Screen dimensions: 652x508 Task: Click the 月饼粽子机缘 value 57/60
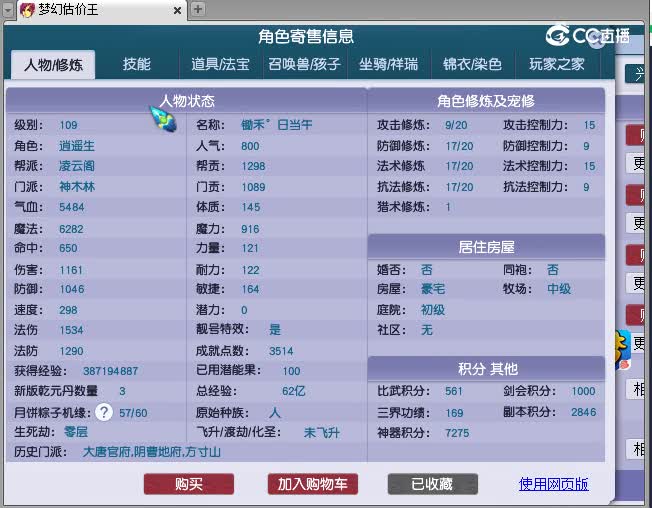pos(133,413)
